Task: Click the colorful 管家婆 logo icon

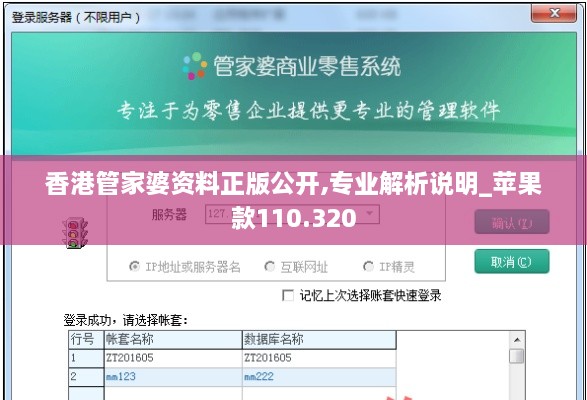Action: click(x=194, y=66)
